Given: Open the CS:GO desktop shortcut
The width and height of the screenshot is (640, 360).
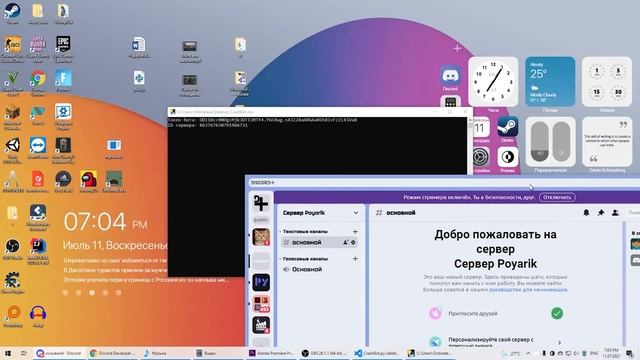Looking at the screenshot, I should point(12,46).
